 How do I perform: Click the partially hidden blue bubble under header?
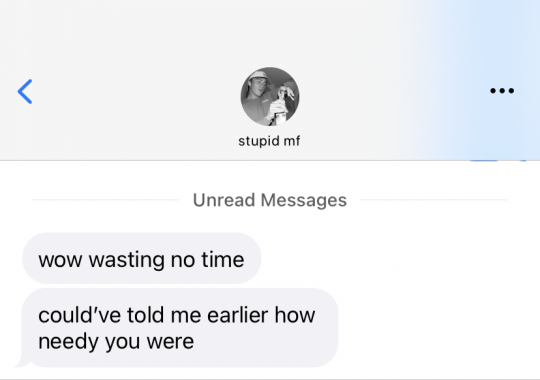click(484, 161)
